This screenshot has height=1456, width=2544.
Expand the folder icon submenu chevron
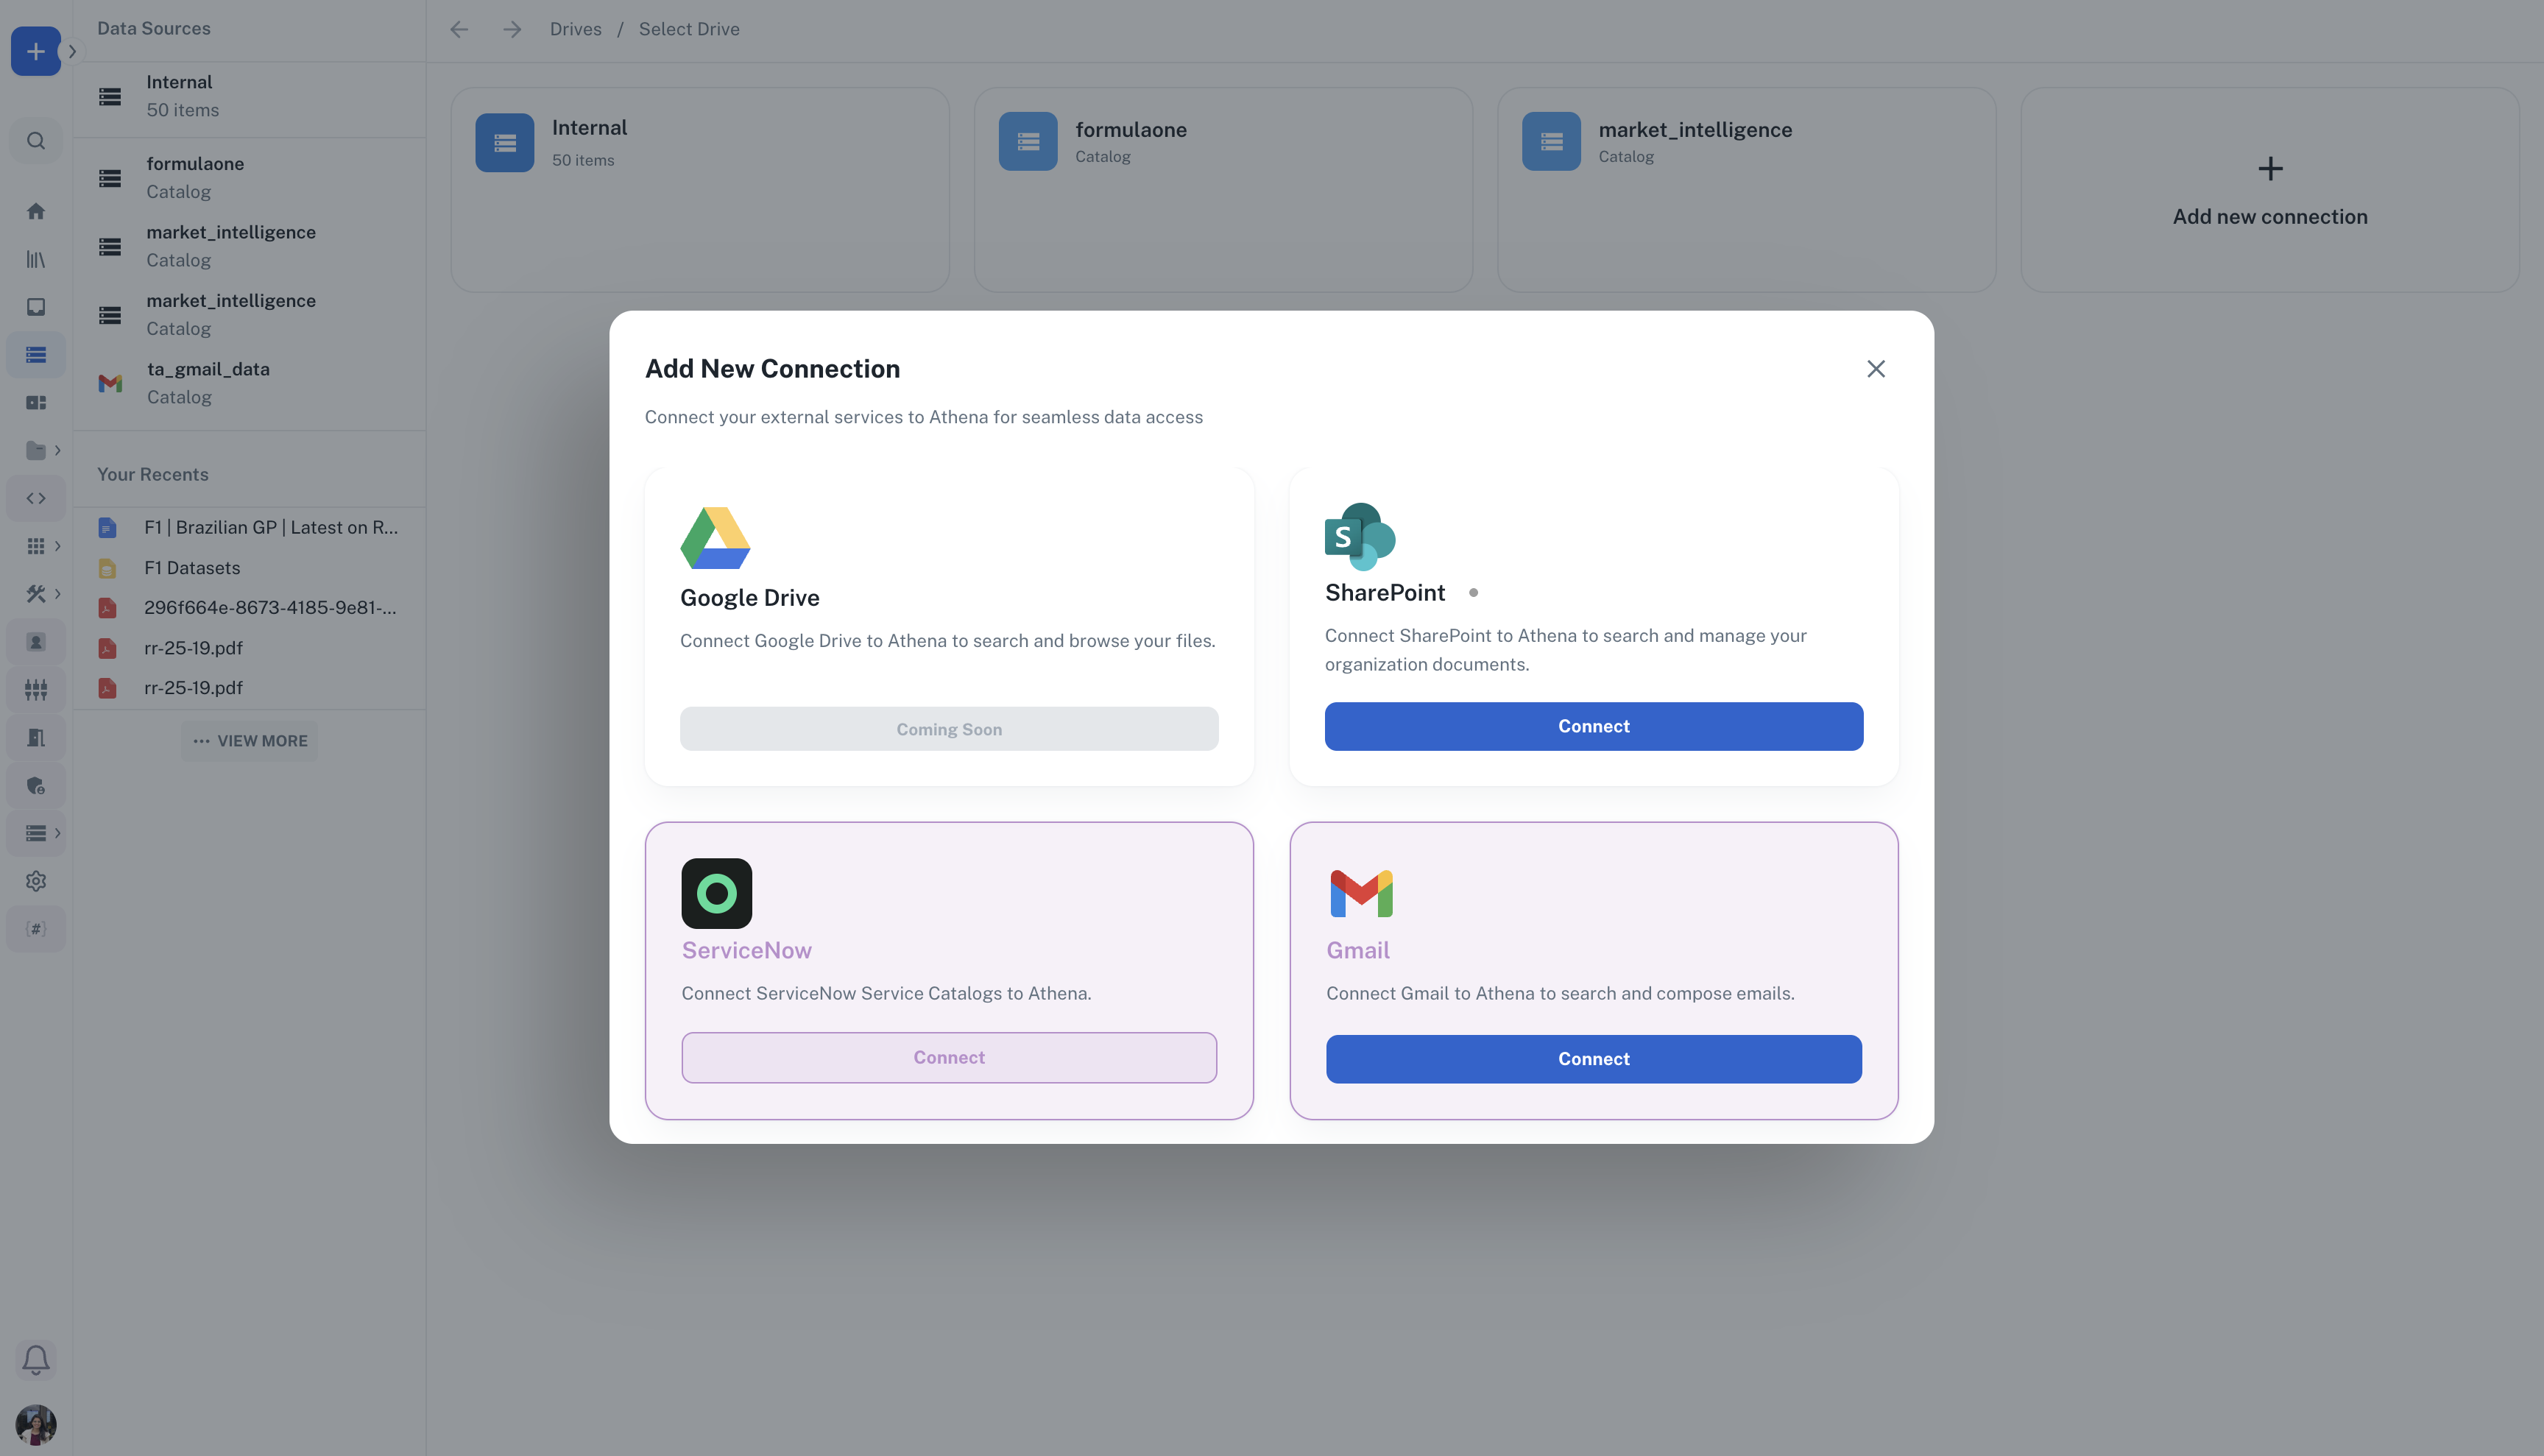point(58,451)
